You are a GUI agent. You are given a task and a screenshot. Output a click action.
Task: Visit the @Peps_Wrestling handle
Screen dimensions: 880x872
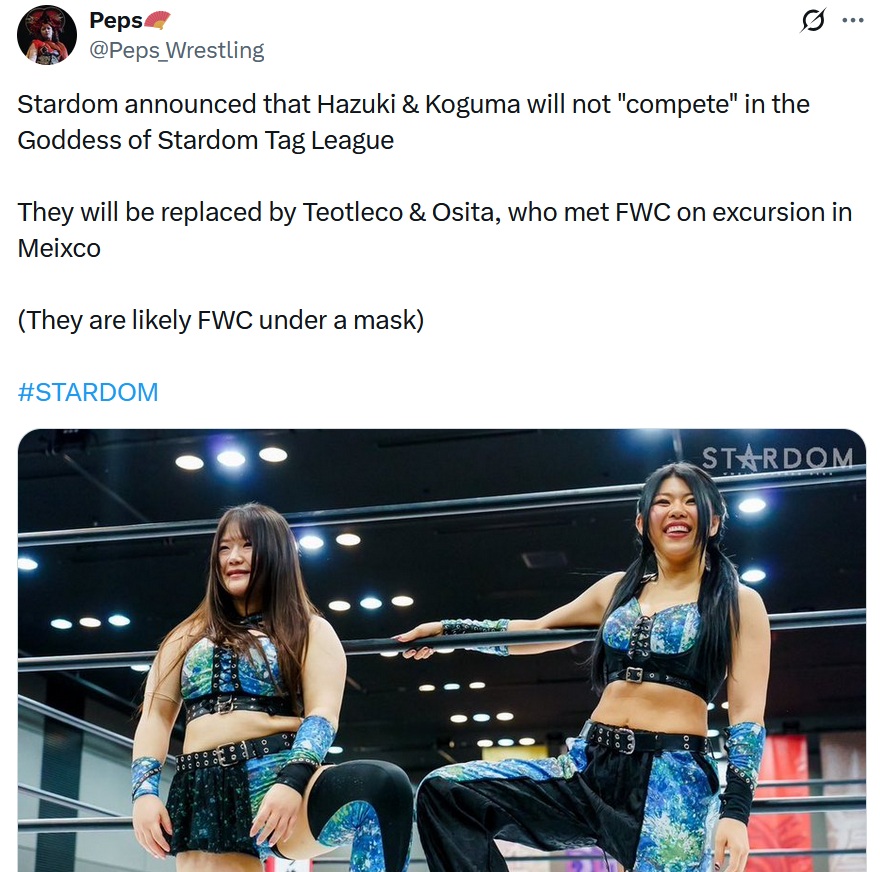point(177,50)
